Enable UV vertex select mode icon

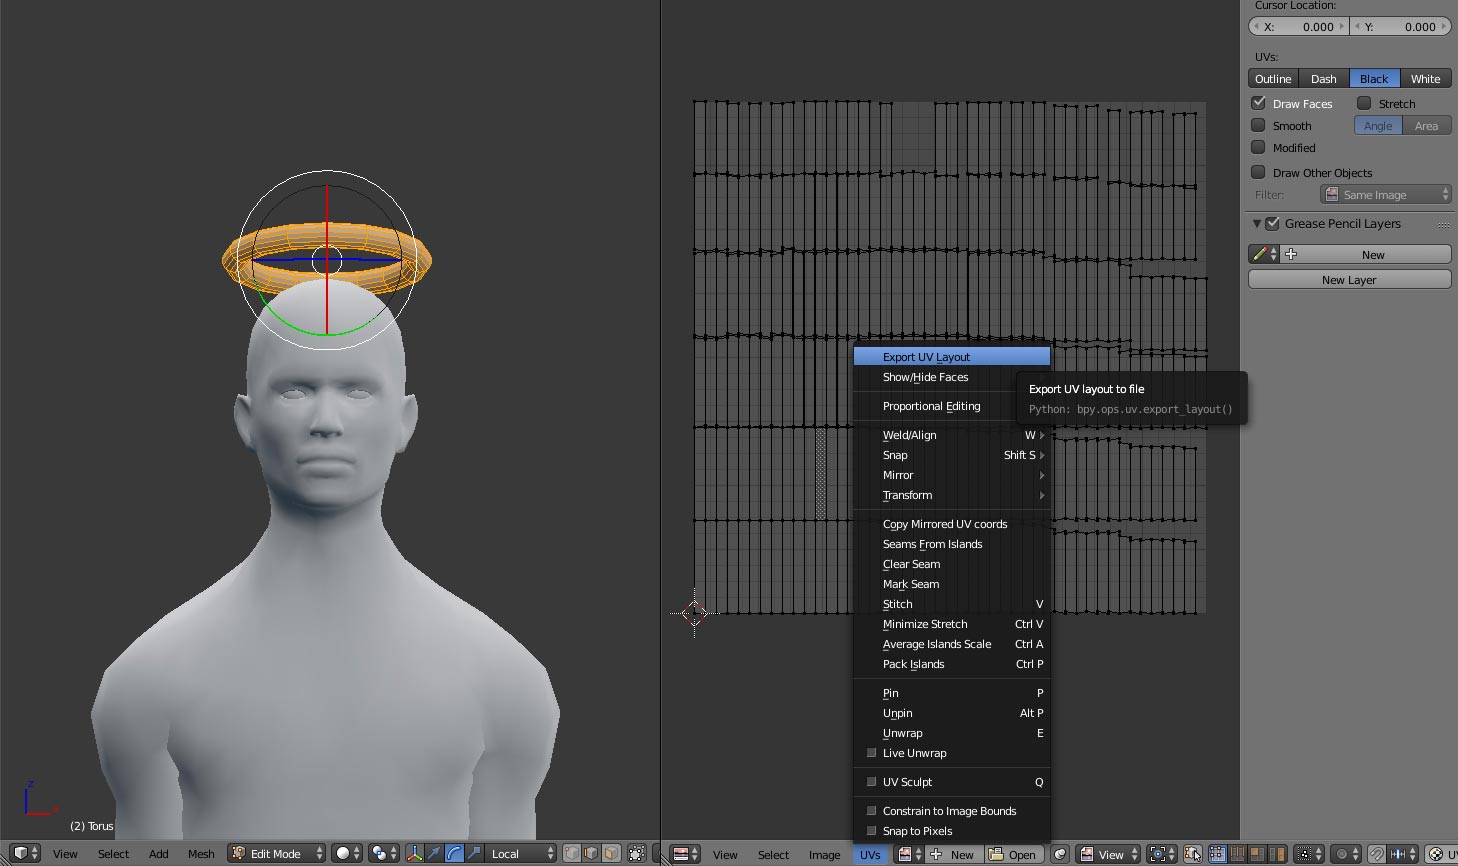pos(1217,854)
